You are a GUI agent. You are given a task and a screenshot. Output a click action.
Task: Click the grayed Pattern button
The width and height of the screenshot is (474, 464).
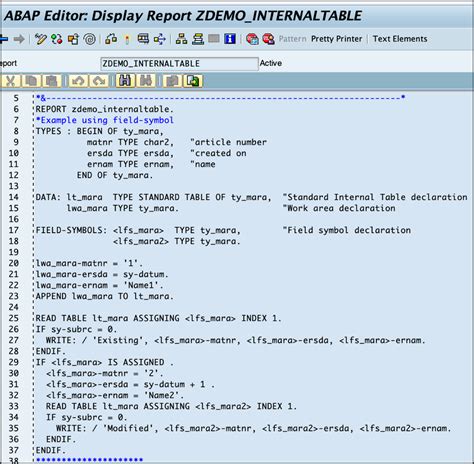click(292, 39)
